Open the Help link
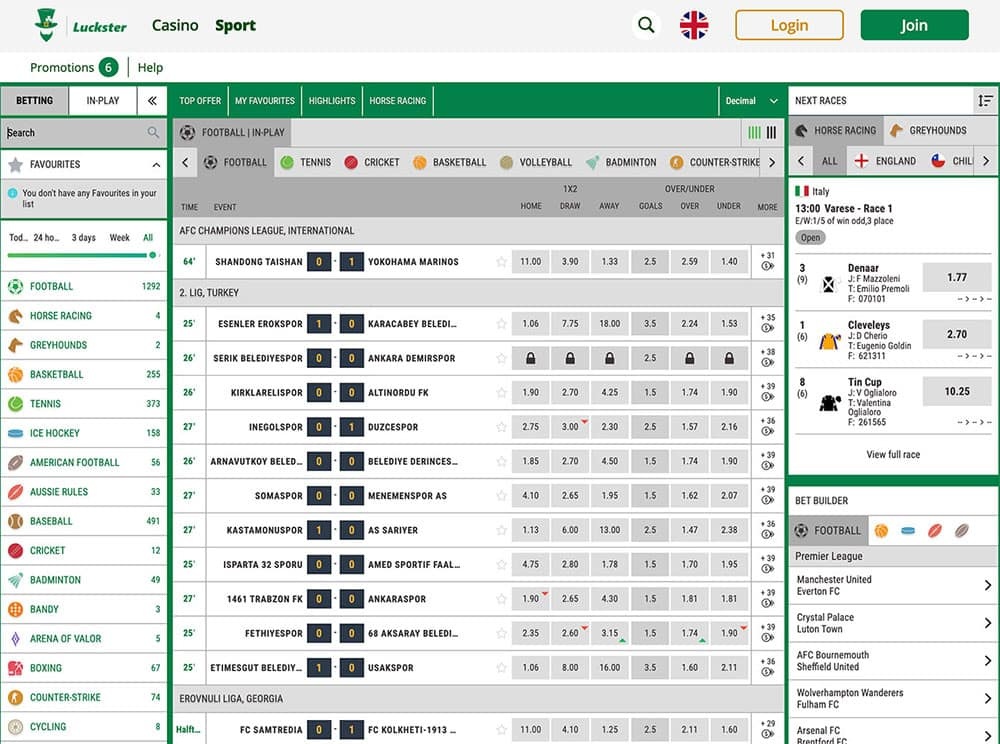Screen dimensions: 1000x744 click(151, 68)
